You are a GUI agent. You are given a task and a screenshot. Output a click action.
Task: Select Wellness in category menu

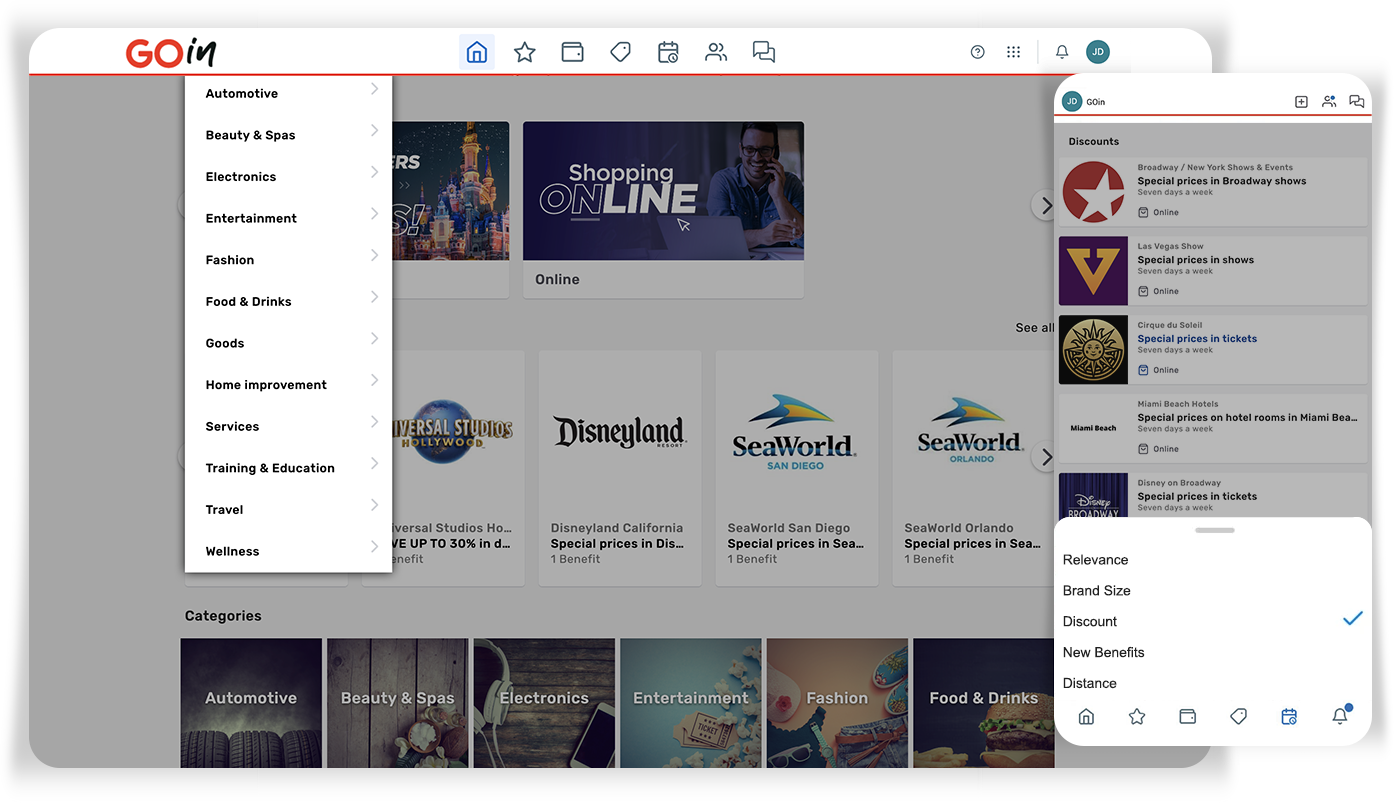click(x=288, y=551)
